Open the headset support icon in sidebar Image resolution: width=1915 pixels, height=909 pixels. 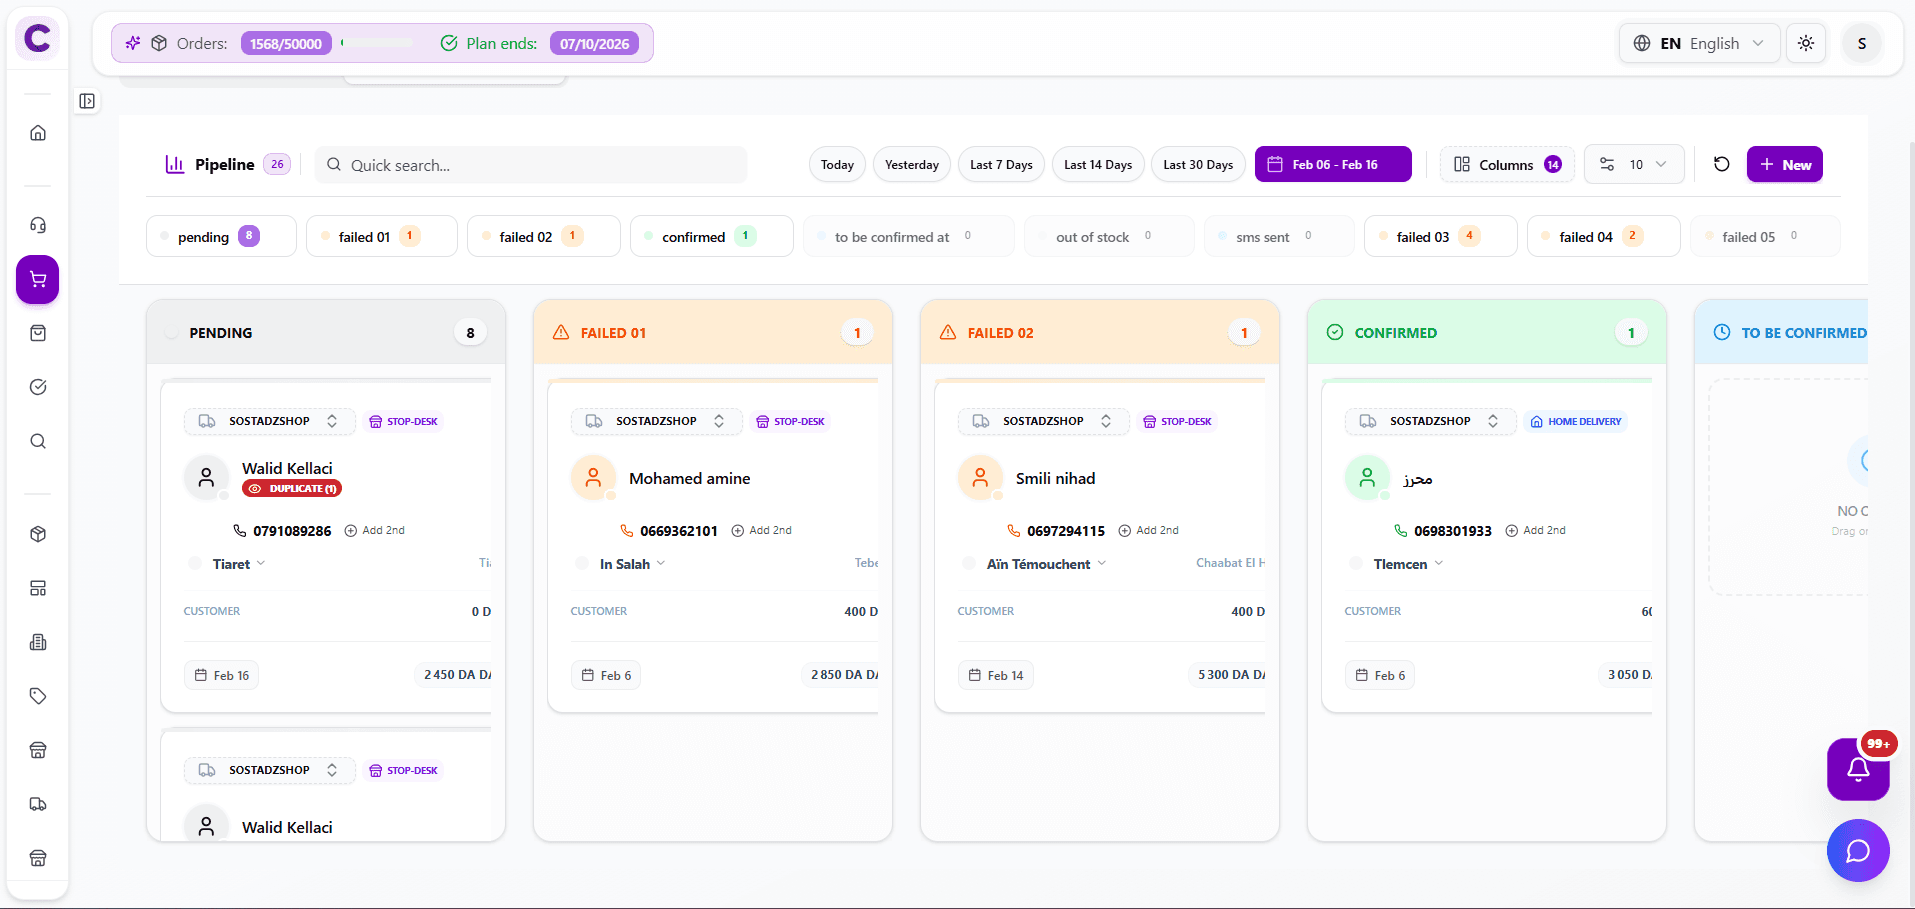[37, 225]
